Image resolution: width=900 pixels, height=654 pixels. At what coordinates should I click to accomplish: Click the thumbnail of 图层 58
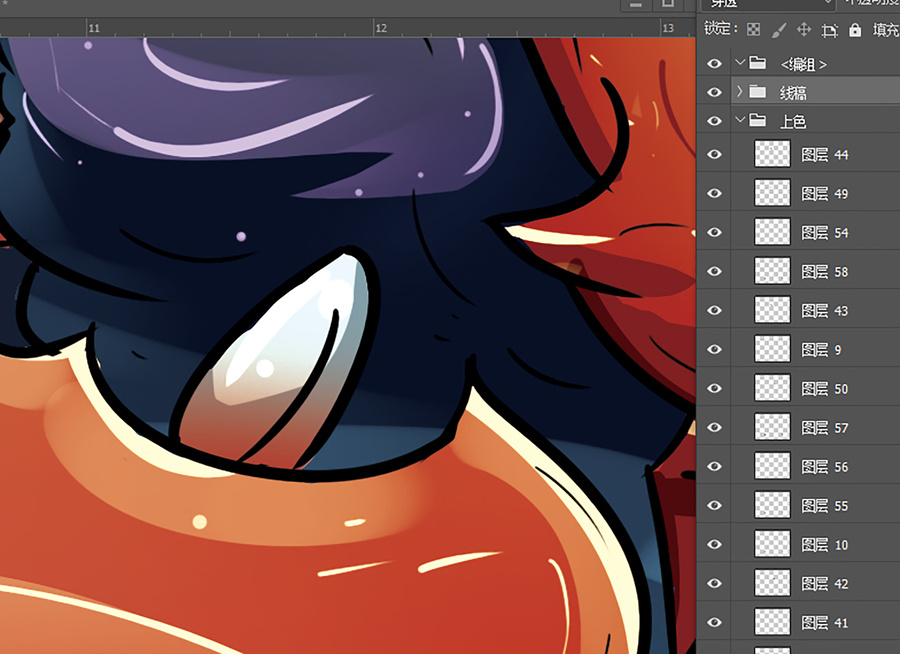[x=772, y=271]
